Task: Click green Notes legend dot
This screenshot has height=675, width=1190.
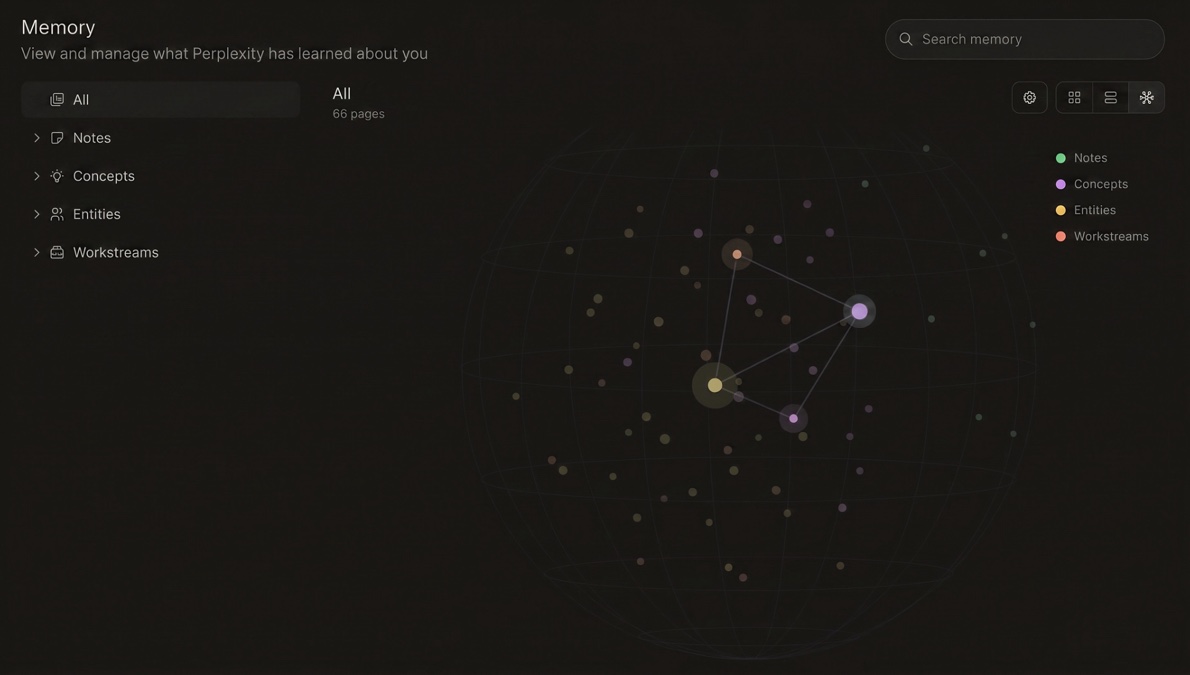Action: [x=1061, y=158]
